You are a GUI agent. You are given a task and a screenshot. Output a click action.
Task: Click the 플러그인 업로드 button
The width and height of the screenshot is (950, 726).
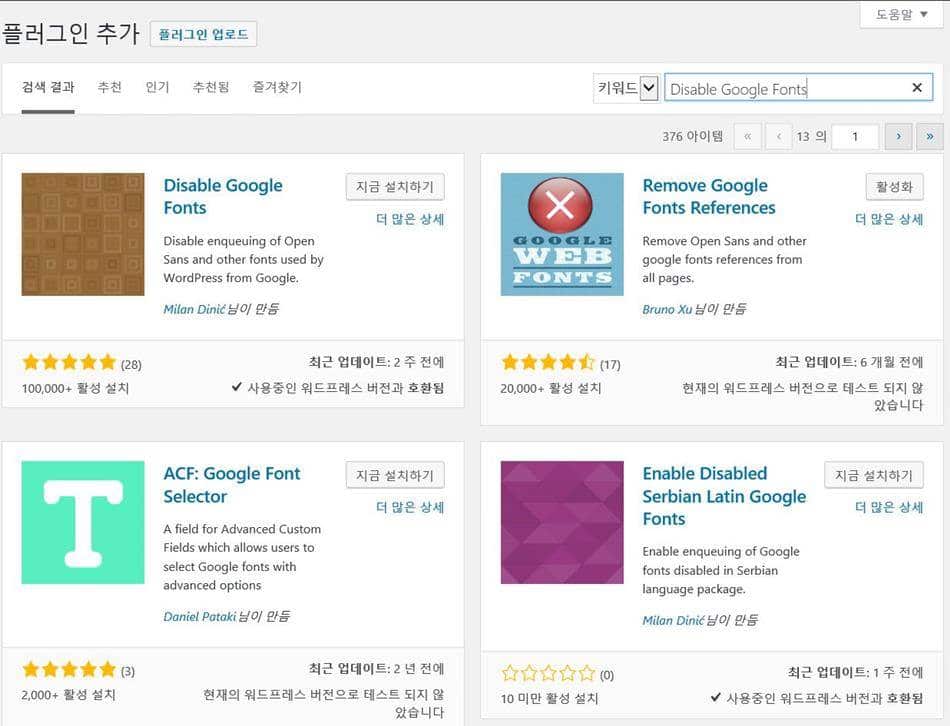coord(203,33)
